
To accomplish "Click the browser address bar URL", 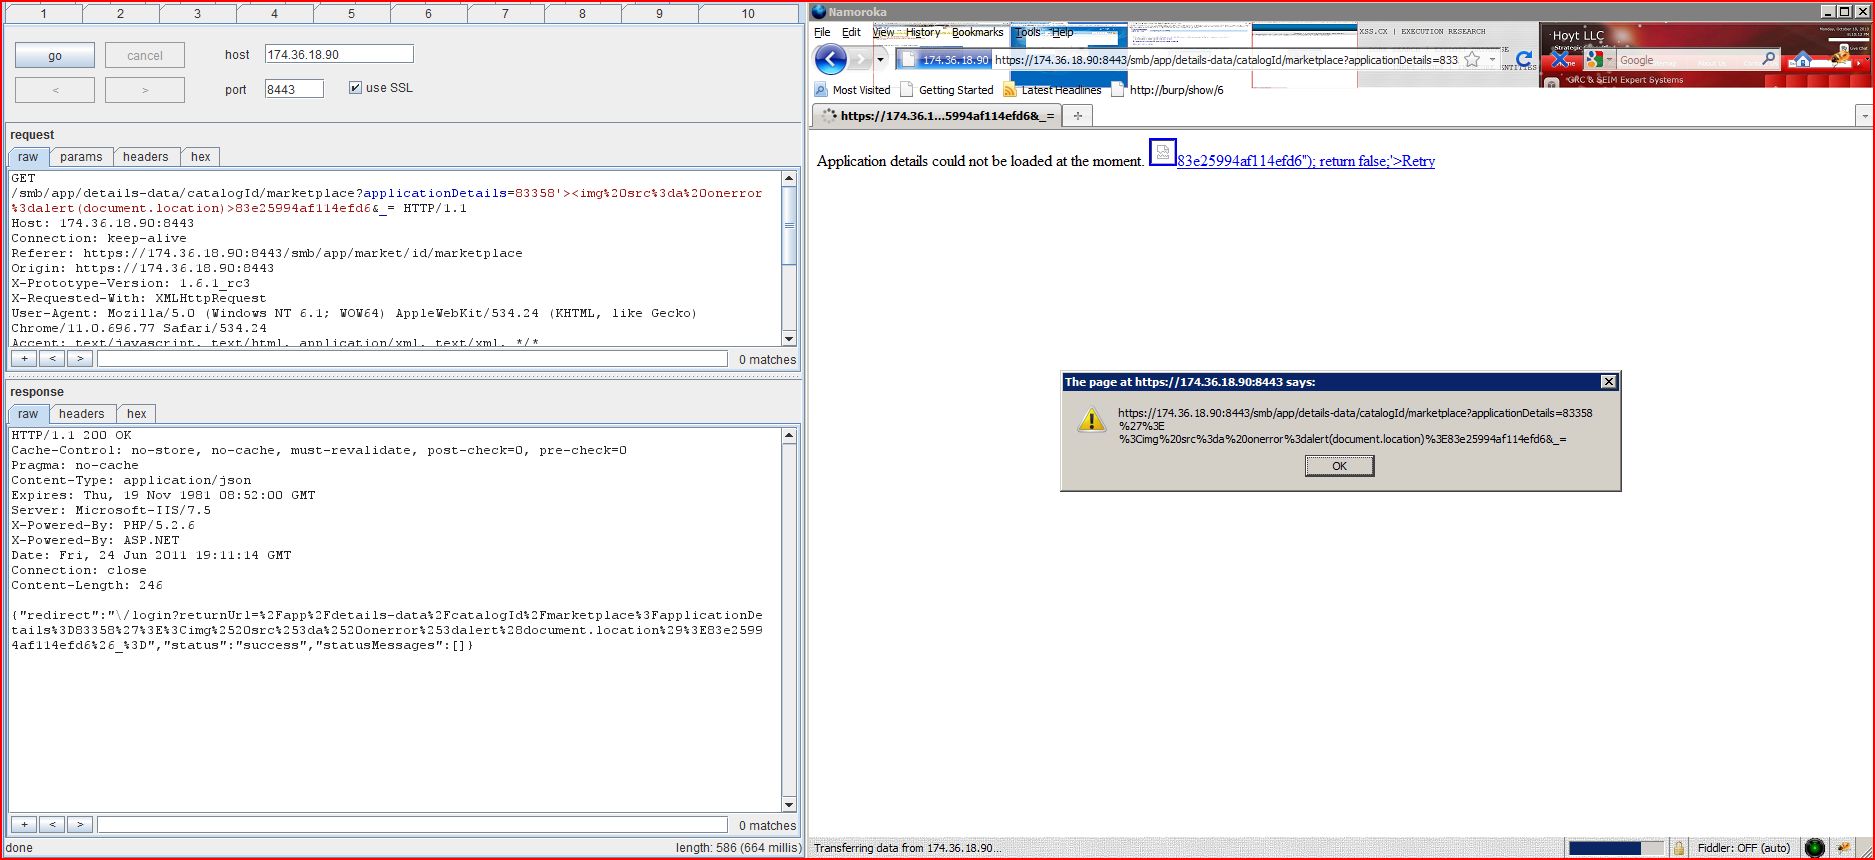I will click(x=1226, y=60).
